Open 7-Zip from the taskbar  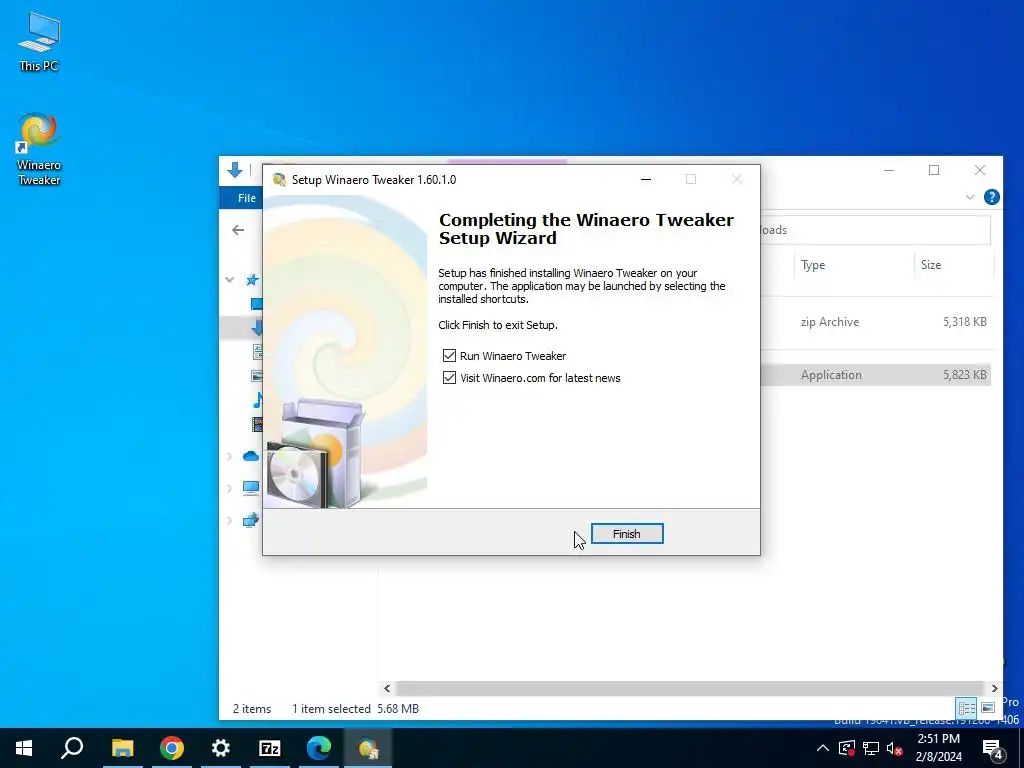click(270, 748)
